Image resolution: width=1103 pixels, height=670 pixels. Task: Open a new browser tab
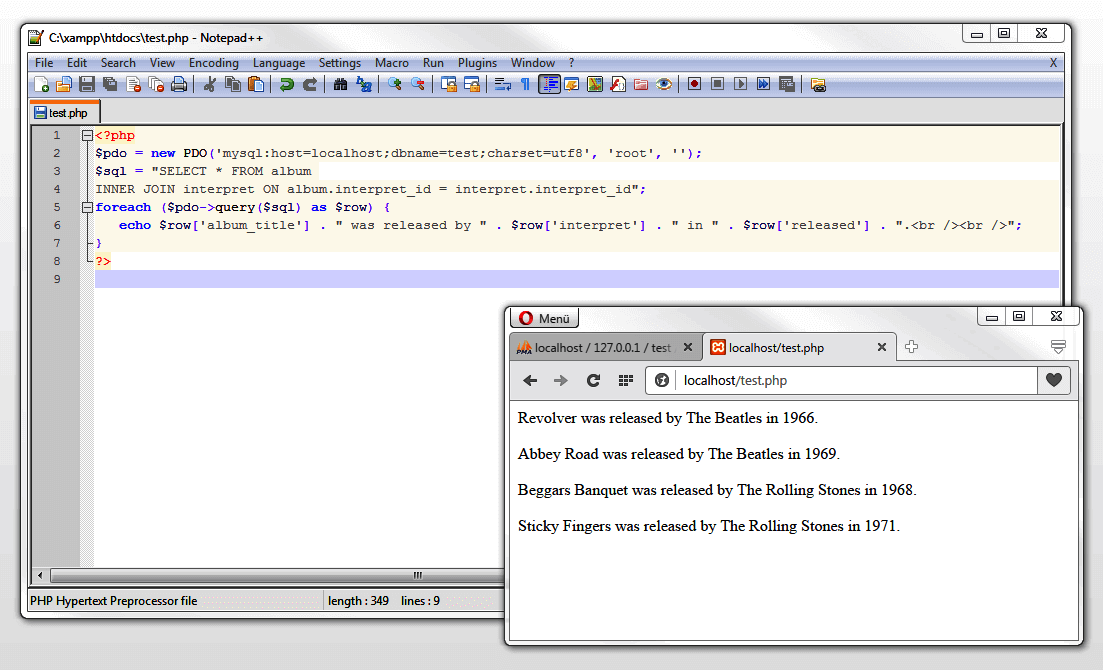(x=911, y=346)
